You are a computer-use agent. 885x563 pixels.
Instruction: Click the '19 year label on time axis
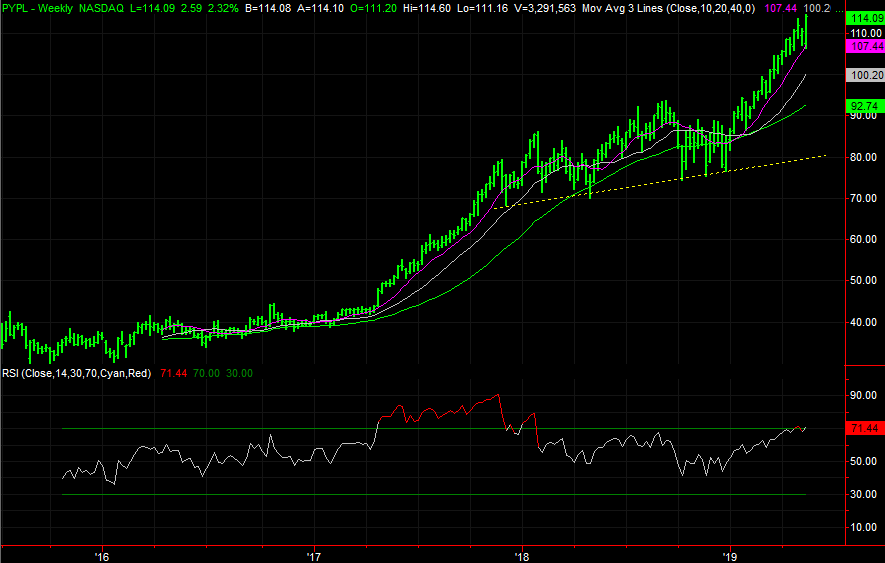tap(731, 556)
